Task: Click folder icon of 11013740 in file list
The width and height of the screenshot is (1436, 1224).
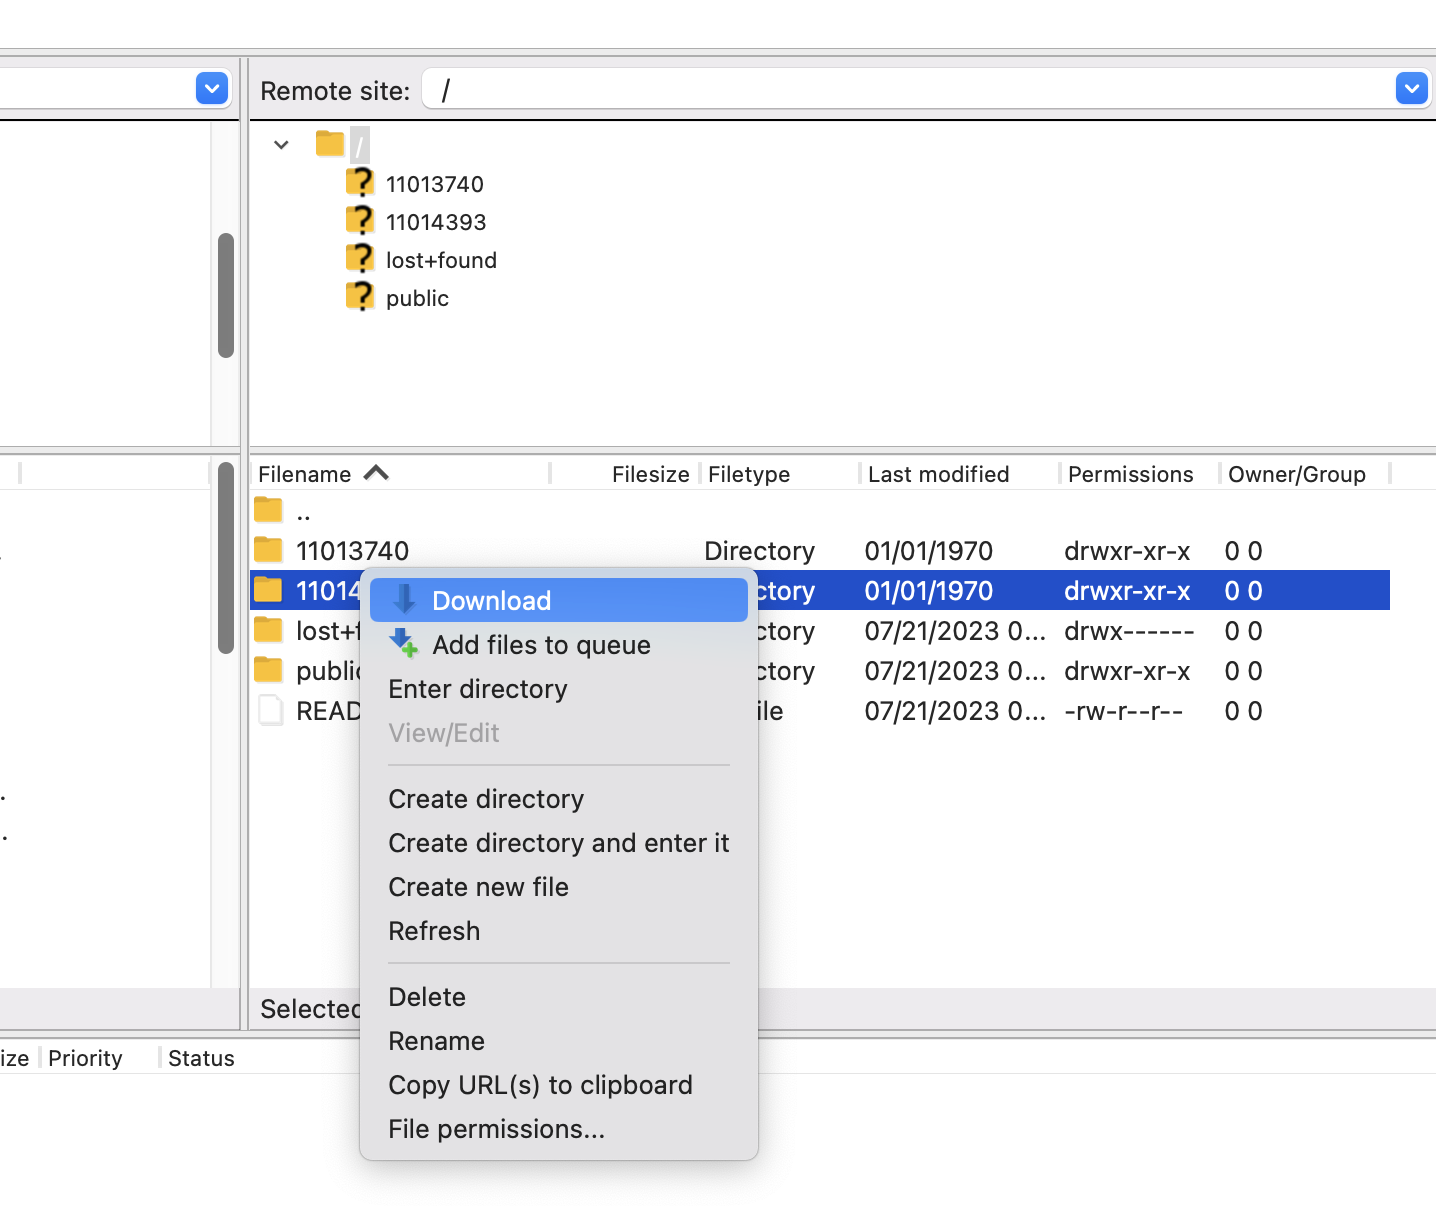Action: point(268,550)
